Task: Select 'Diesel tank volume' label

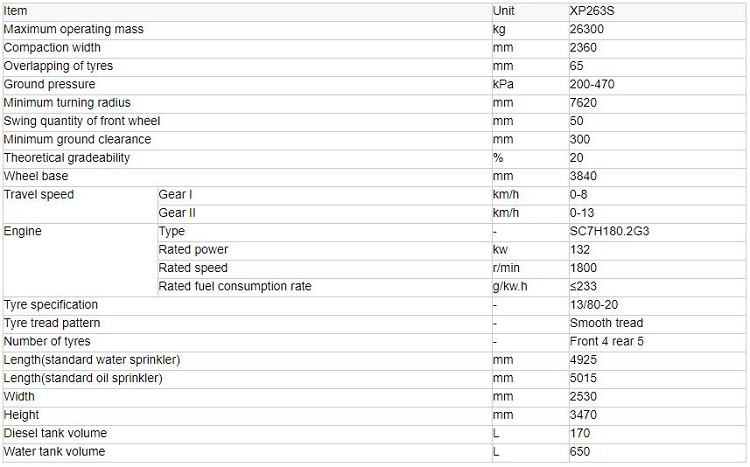Action: coord(55,434)
